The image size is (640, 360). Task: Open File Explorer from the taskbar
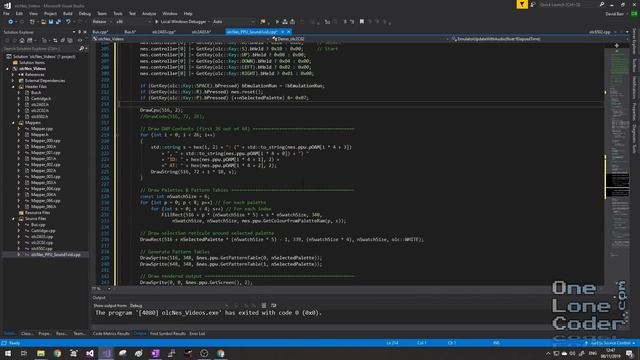coord(41,353)
